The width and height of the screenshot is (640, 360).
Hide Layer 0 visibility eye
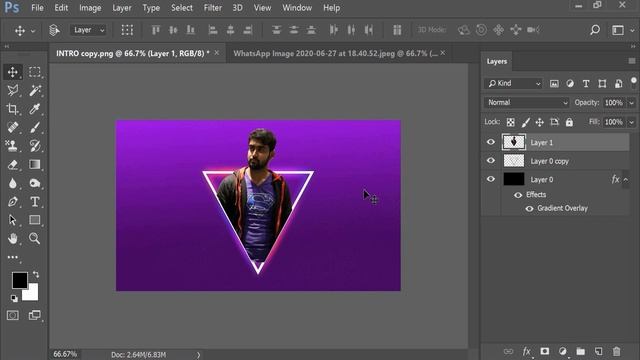(x=491, y=179)
